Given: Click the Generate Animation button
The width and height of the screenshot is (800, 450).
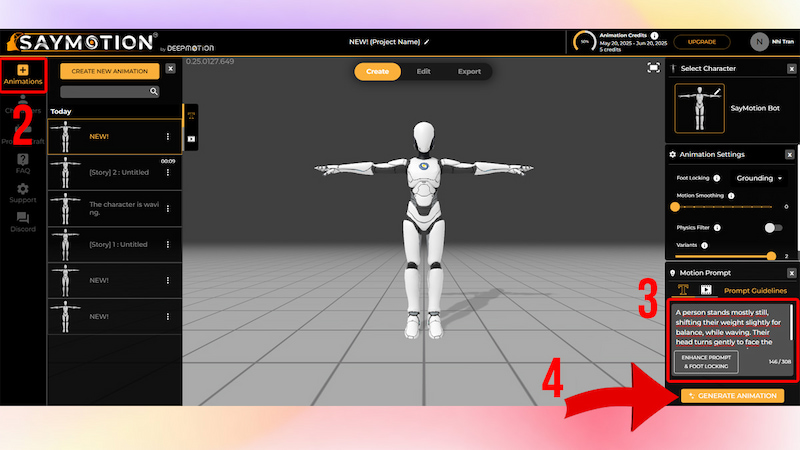Looking at the screenshot, I should pos(732,396).
